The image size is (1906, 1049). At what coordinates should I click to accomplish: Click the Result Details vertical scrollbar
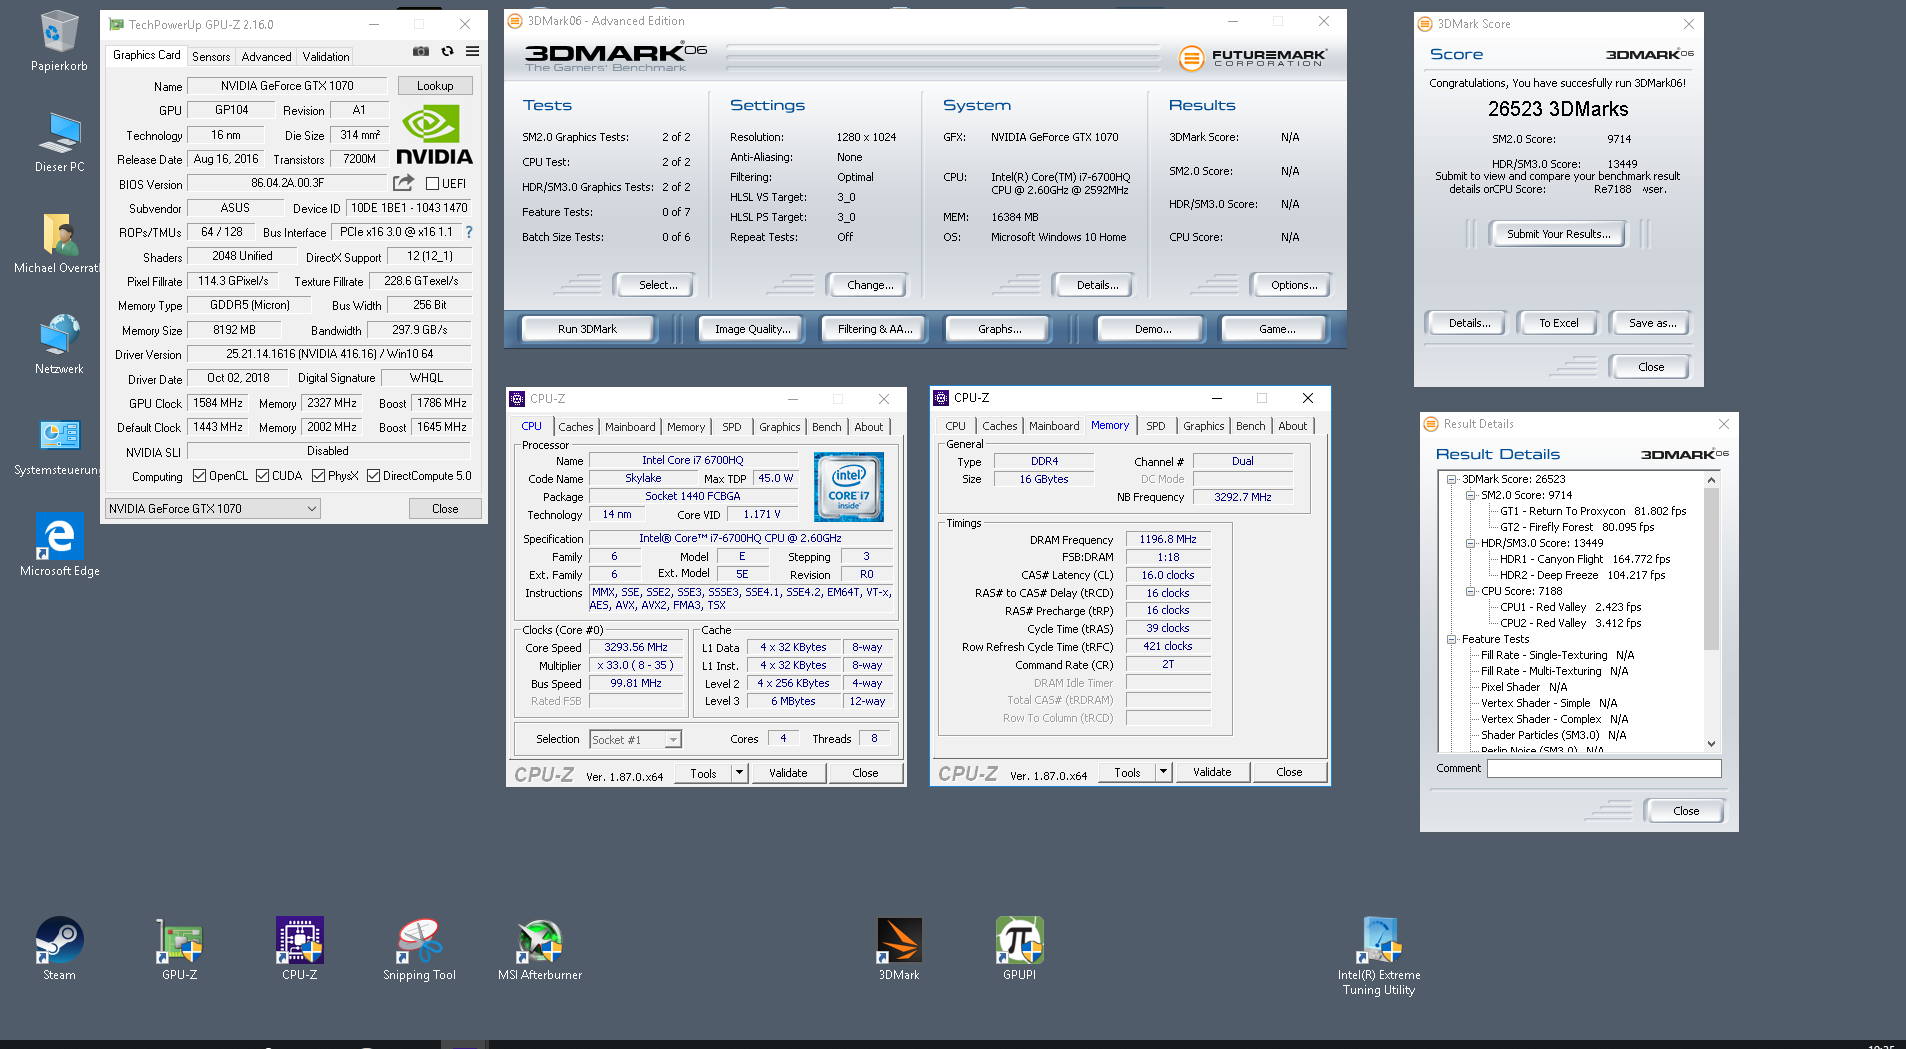coord(1711,570)
